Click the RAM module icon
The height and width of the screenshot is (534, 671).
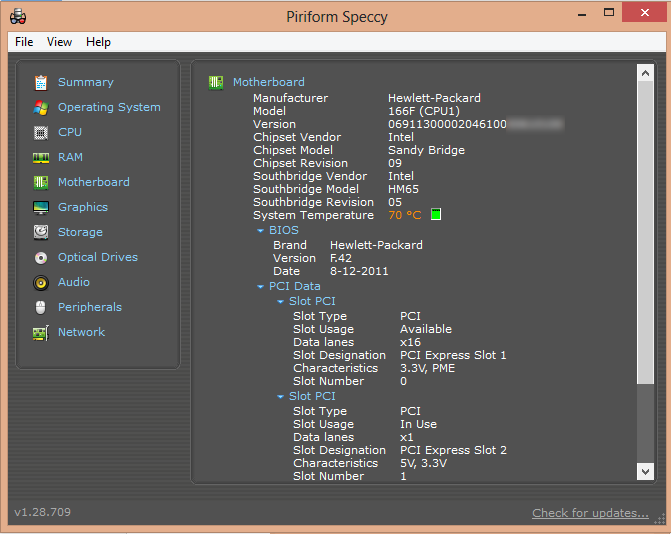(x=41, y=158)
